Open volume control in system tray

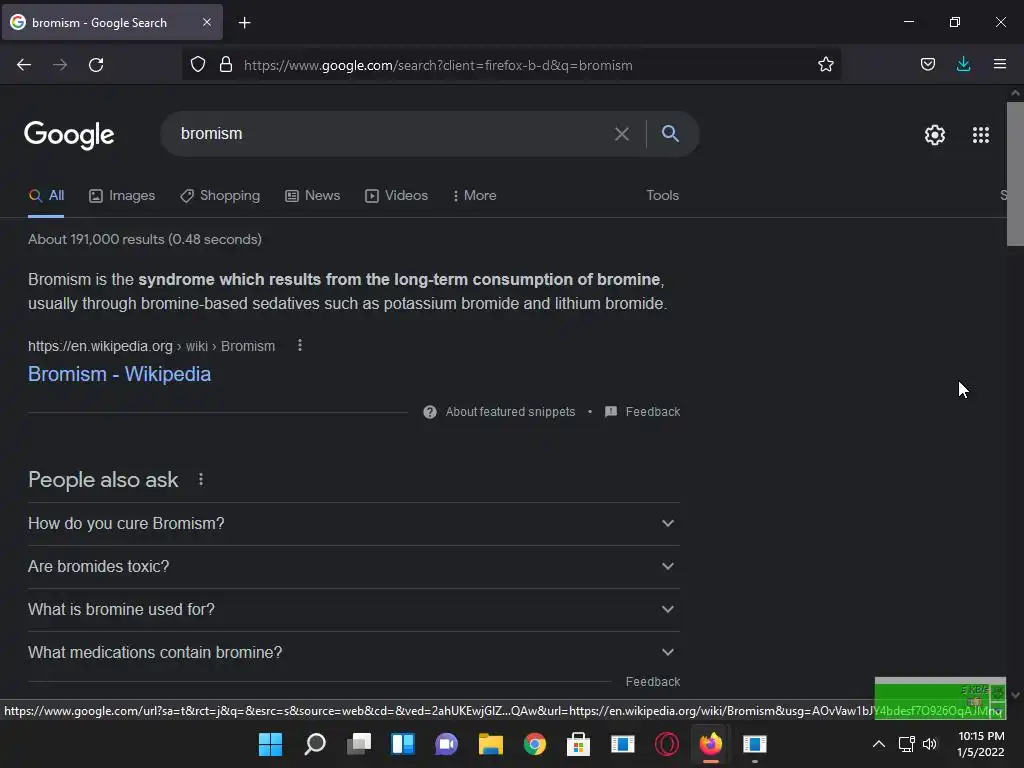tap(929, 744)
